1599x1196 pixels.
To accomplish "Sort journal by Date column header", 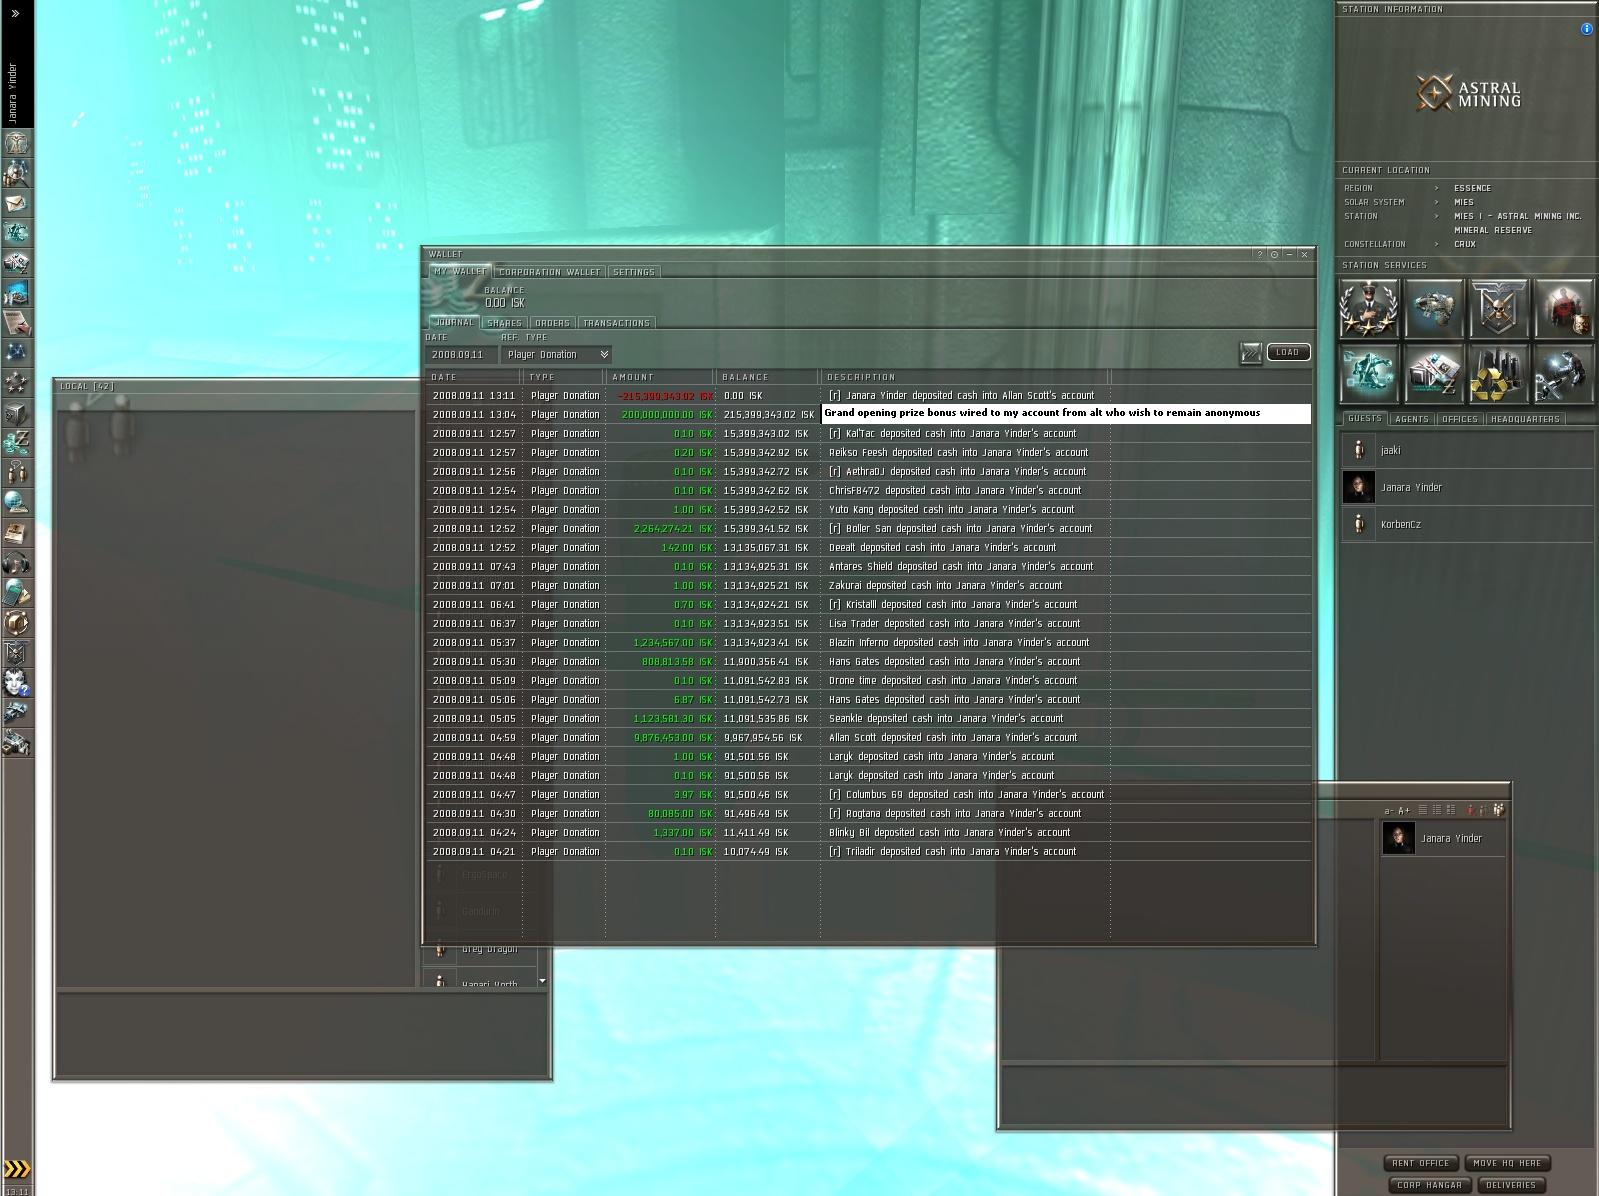I will tap(474, 377).
